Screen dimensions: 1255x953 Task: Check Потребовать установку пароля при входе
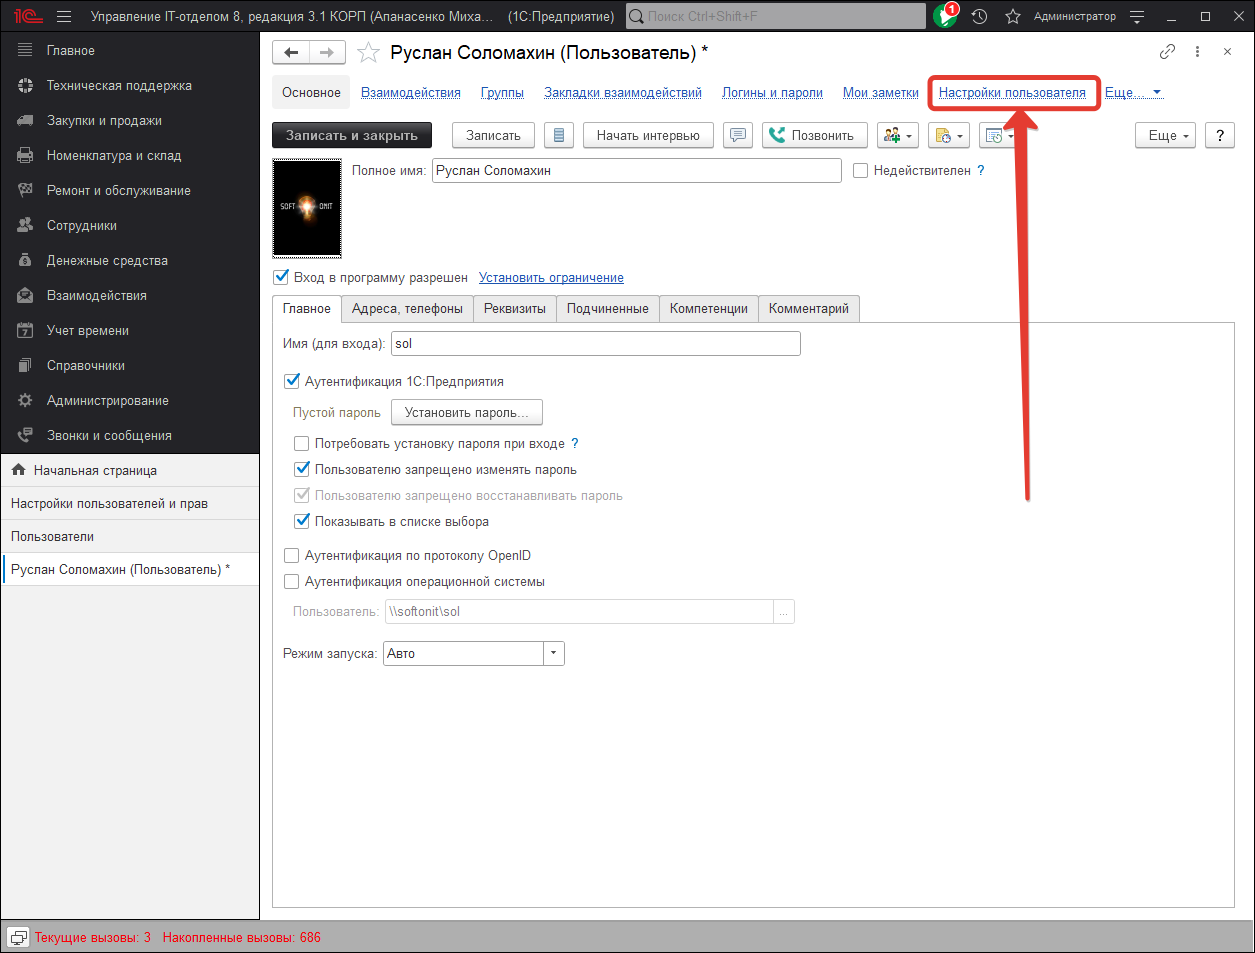(x=301, y=443)
